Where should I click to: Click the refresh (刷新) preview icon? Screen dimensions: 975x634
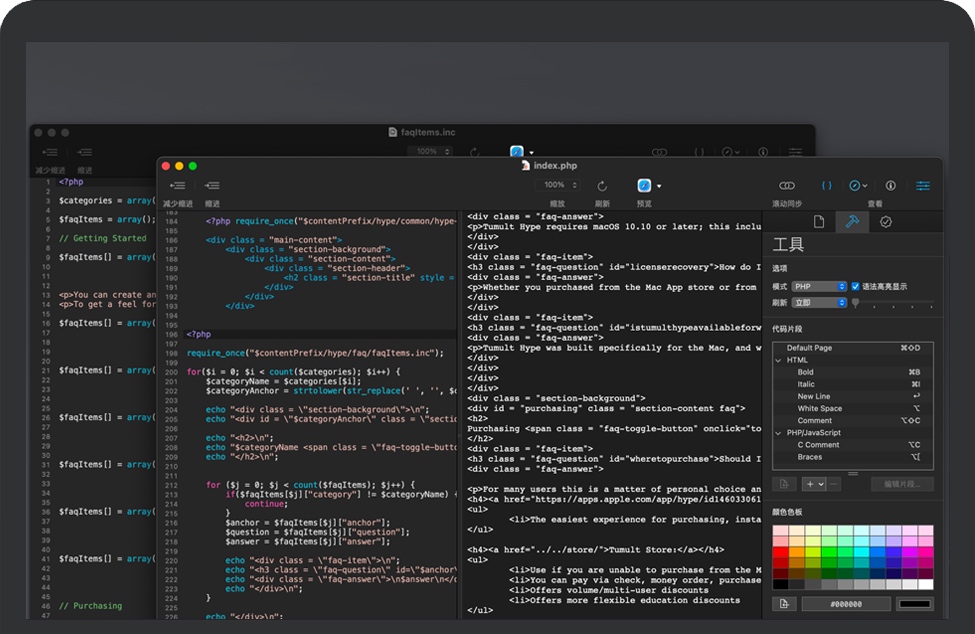[602, 186]
